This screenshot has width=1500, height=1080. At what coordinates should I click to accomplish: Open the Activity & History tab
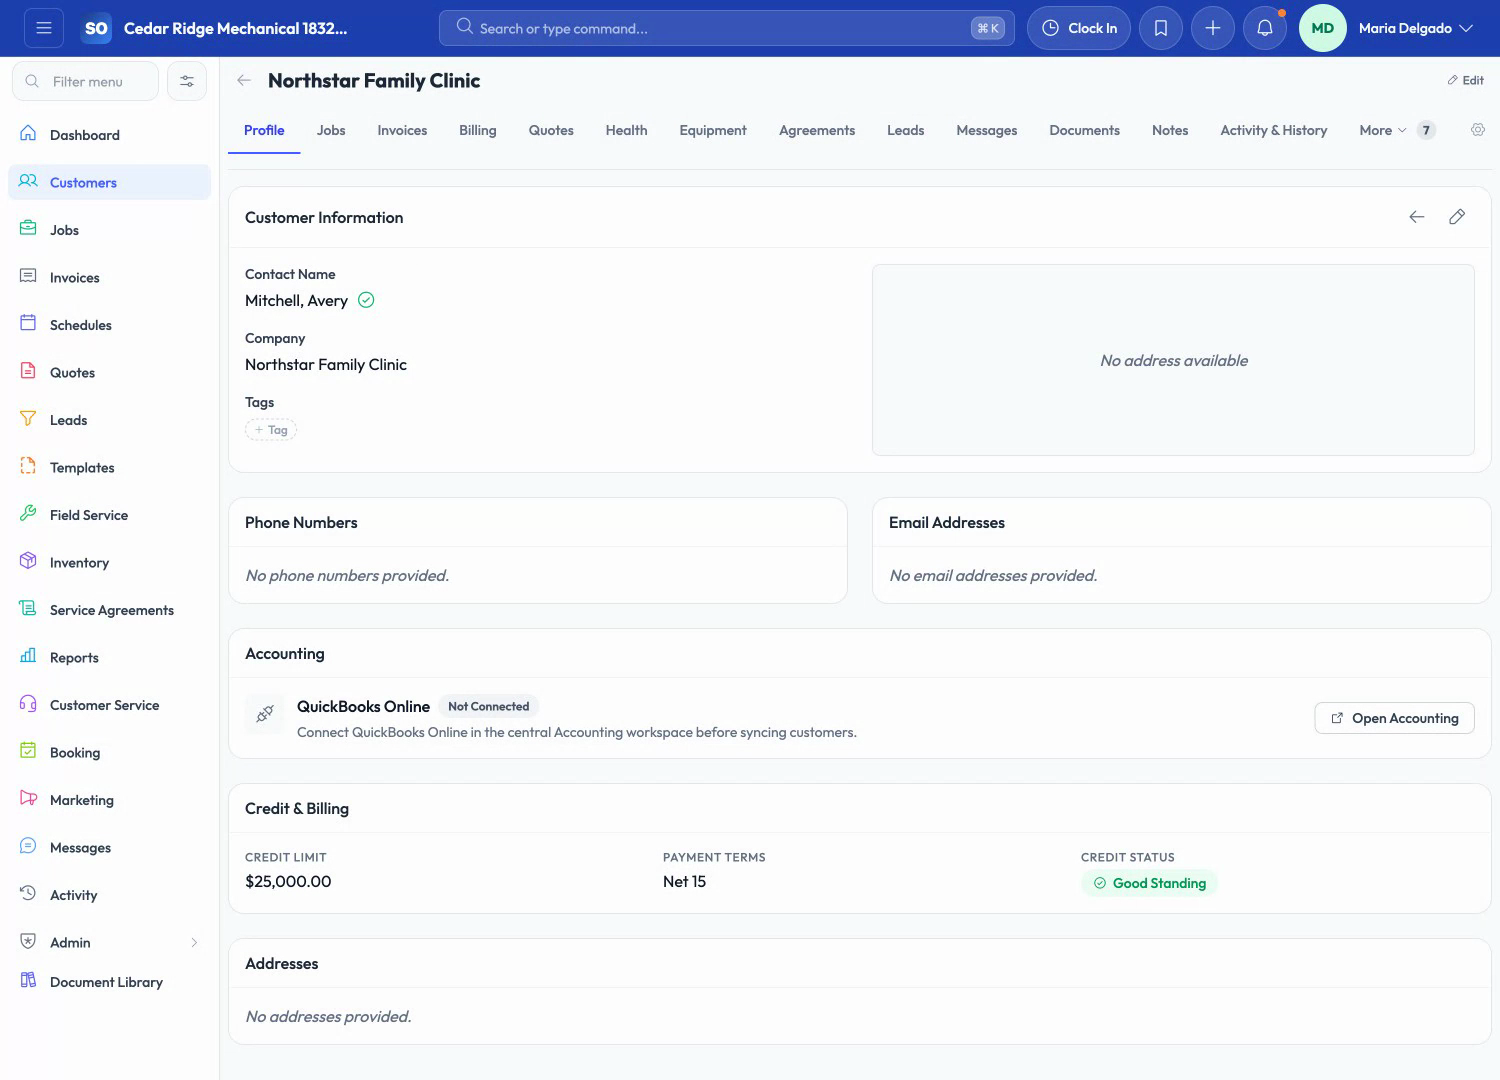tap(1274, 130)
